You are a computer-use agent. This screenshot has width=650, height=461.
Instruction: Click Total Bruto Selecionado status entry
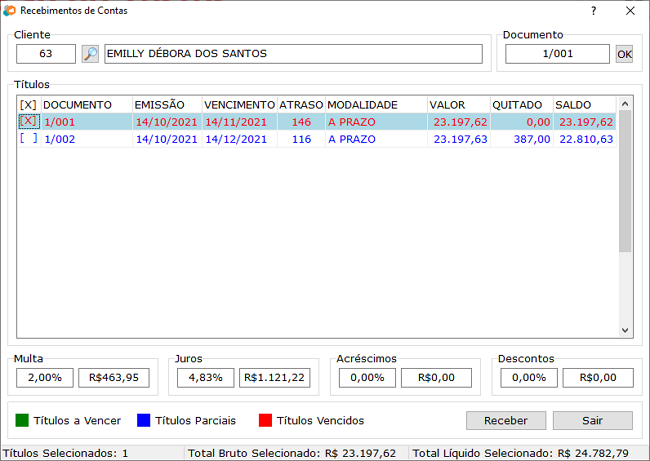[292, 453]
